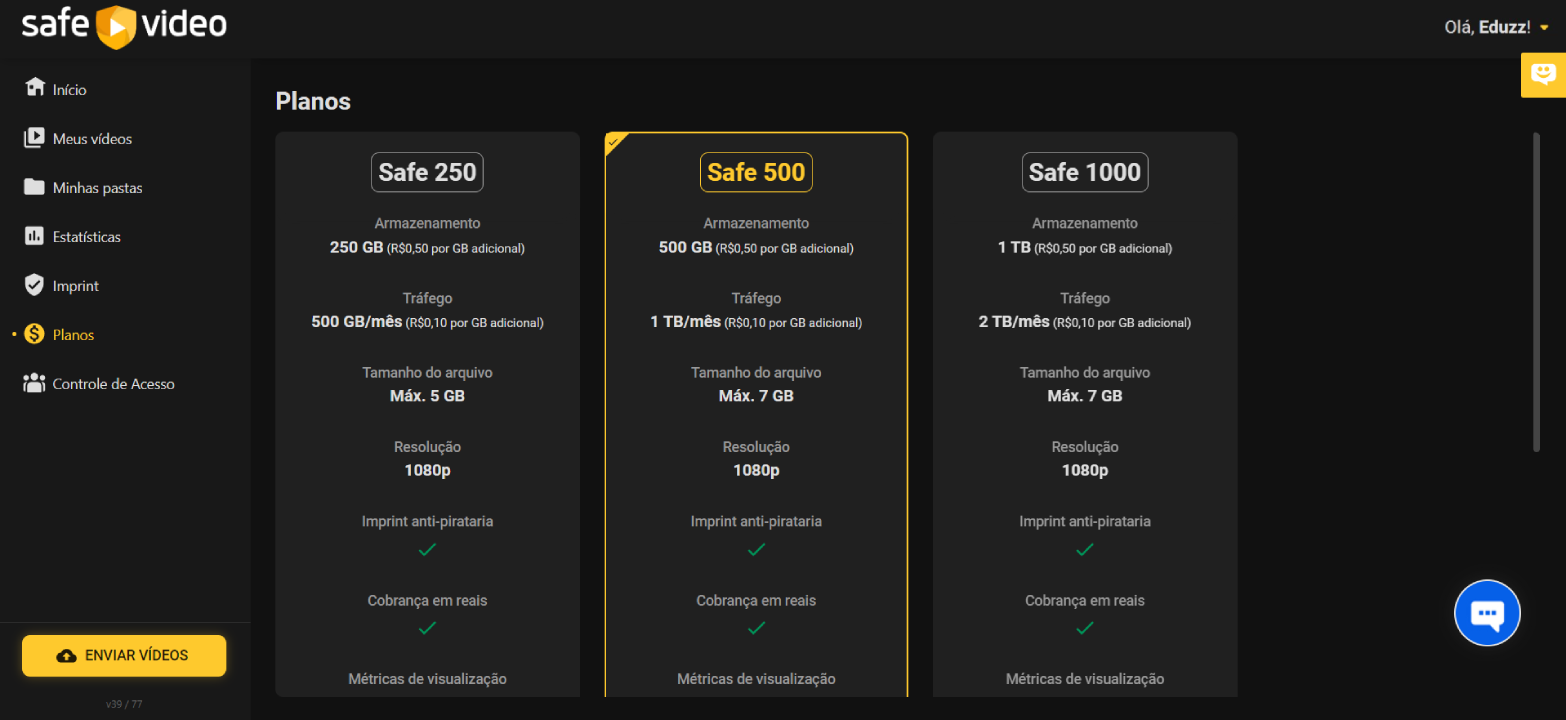Click the safe video logo
1566x720 pixels.
(124, 27)
